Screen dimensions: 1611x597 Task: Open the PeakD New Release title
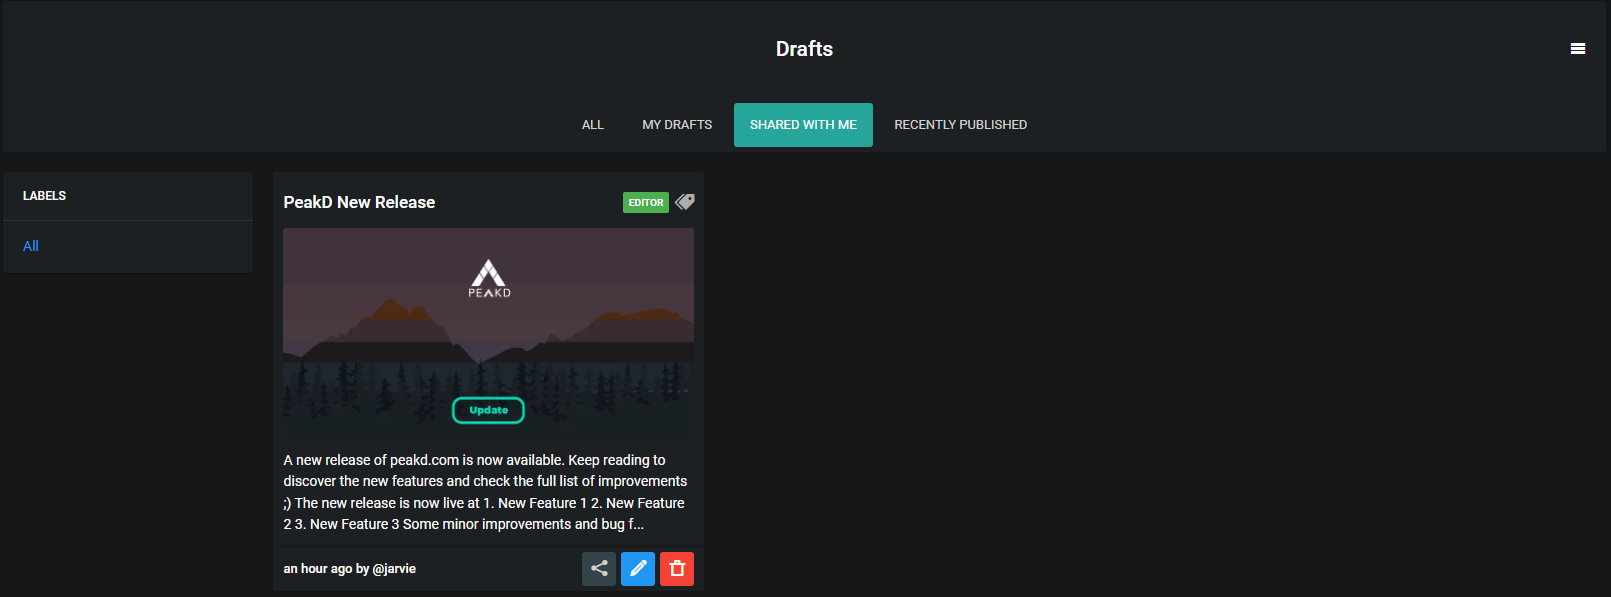359,202
